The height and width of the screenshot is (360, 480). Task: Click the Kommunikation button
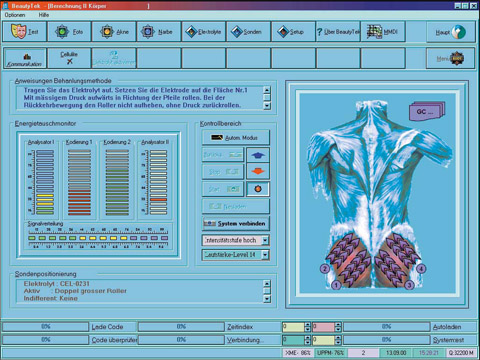tap(24, 58)
